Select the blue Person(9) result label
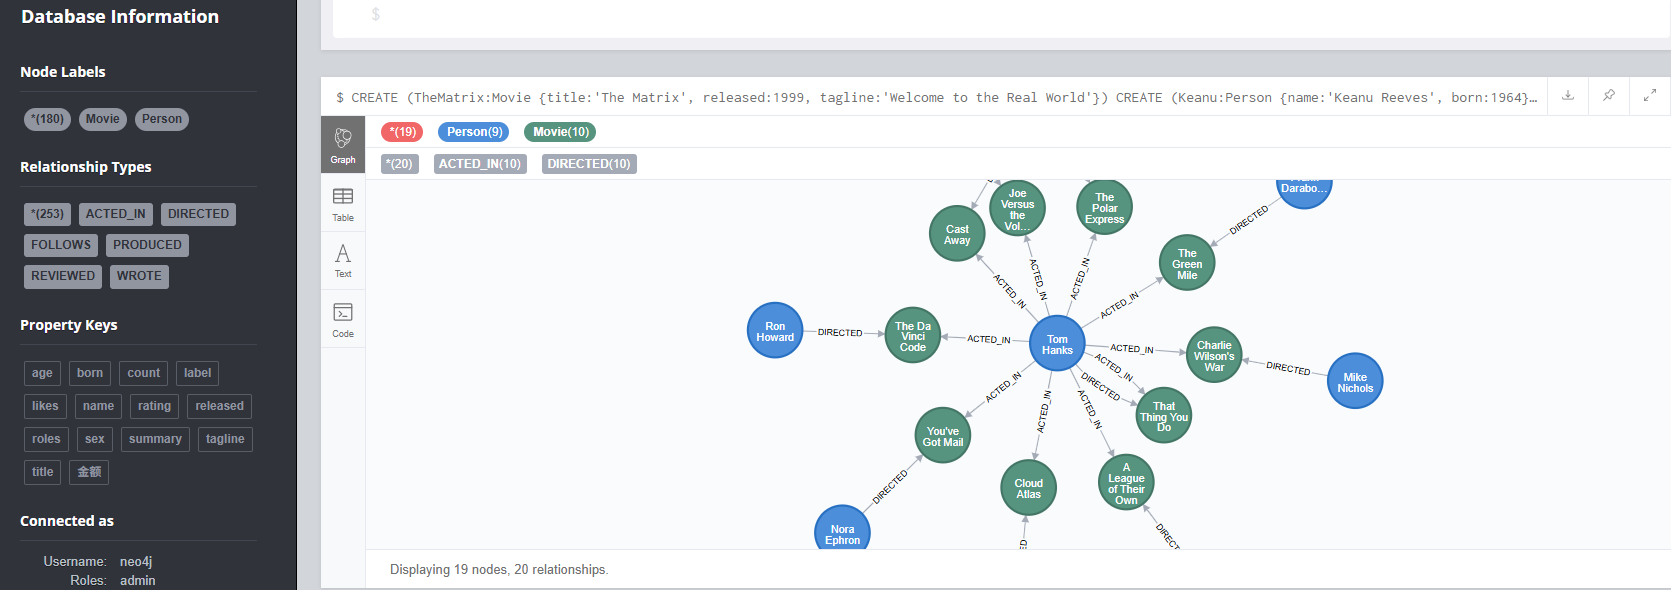This screenshot has height=590, width=1671. pos(474,132)
